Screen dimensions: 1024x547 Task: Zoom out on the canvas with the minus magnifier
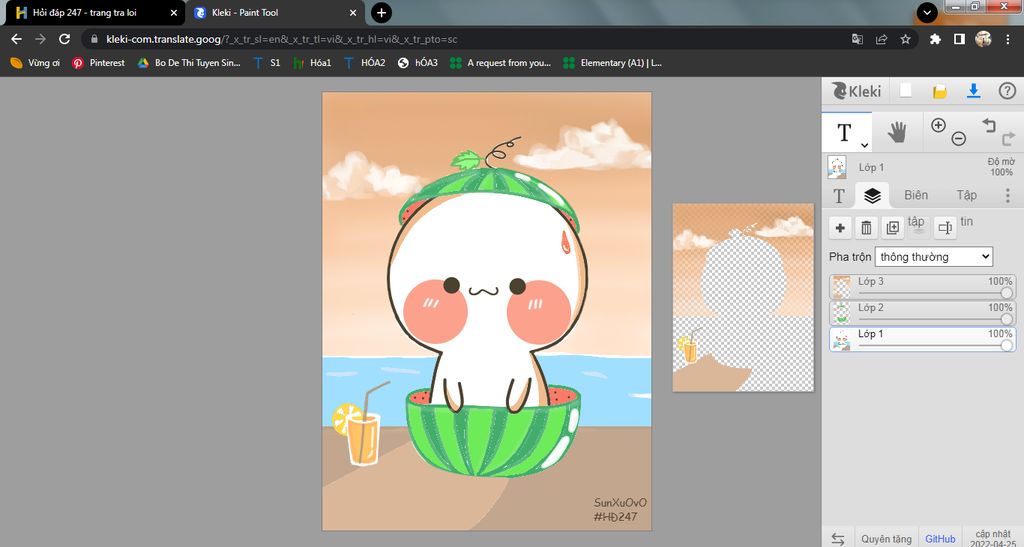point(958,139)
